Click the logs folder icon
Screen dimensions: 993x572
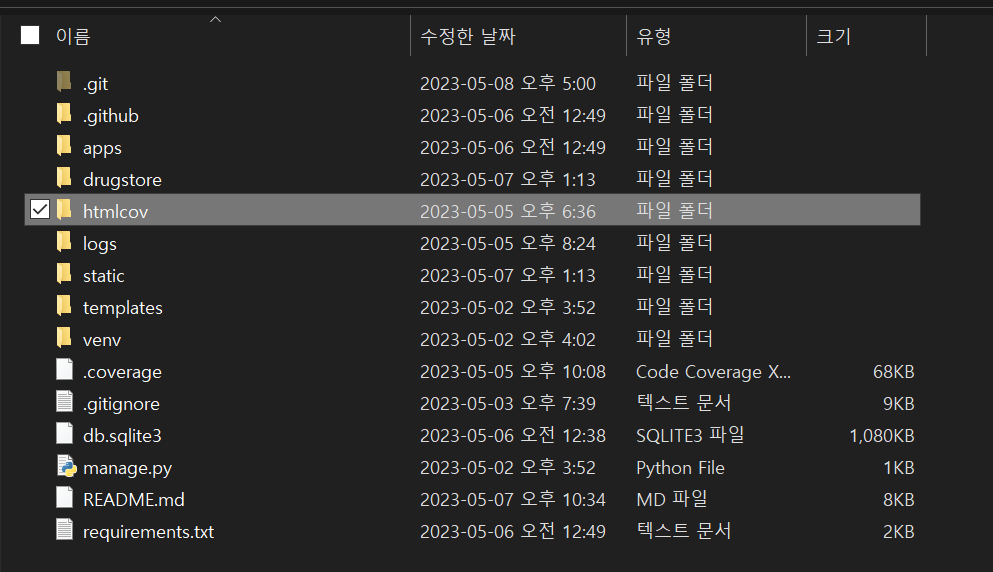coord(64,242)
